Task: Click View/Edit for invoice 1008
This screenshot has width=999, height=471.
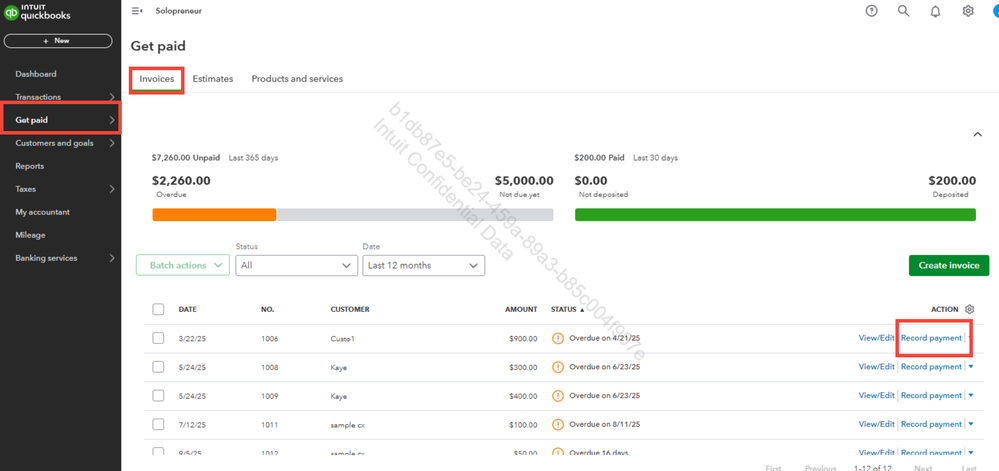Action: pyautogui.click(x=877, y=366)
